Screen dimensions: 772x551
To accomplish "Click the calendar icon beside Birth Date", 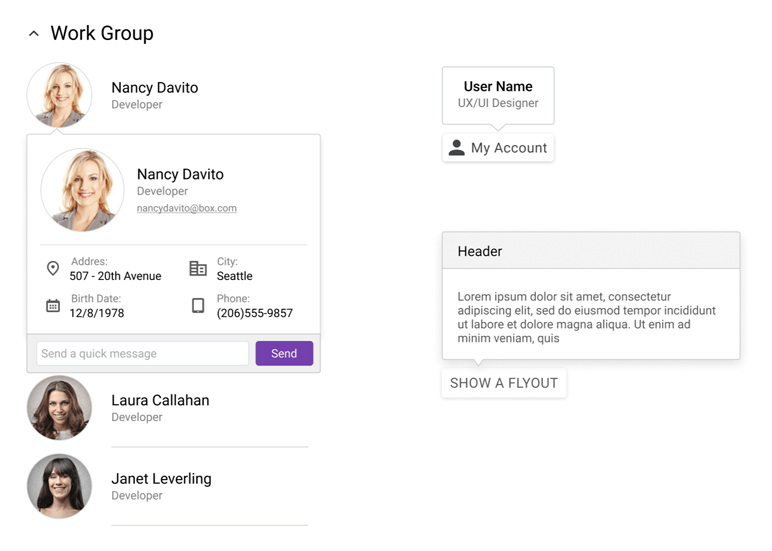I will tap(53, 306).
